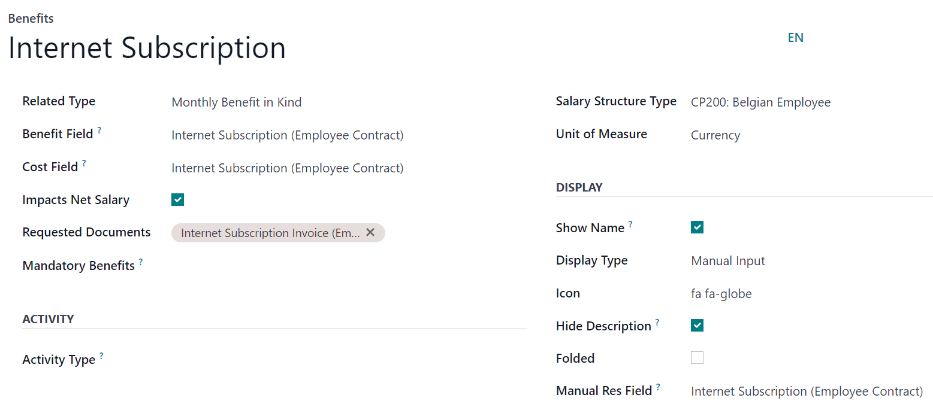Enable the Folded checkbox
This screenshot has height=404, width=933.
coord(697,358)
